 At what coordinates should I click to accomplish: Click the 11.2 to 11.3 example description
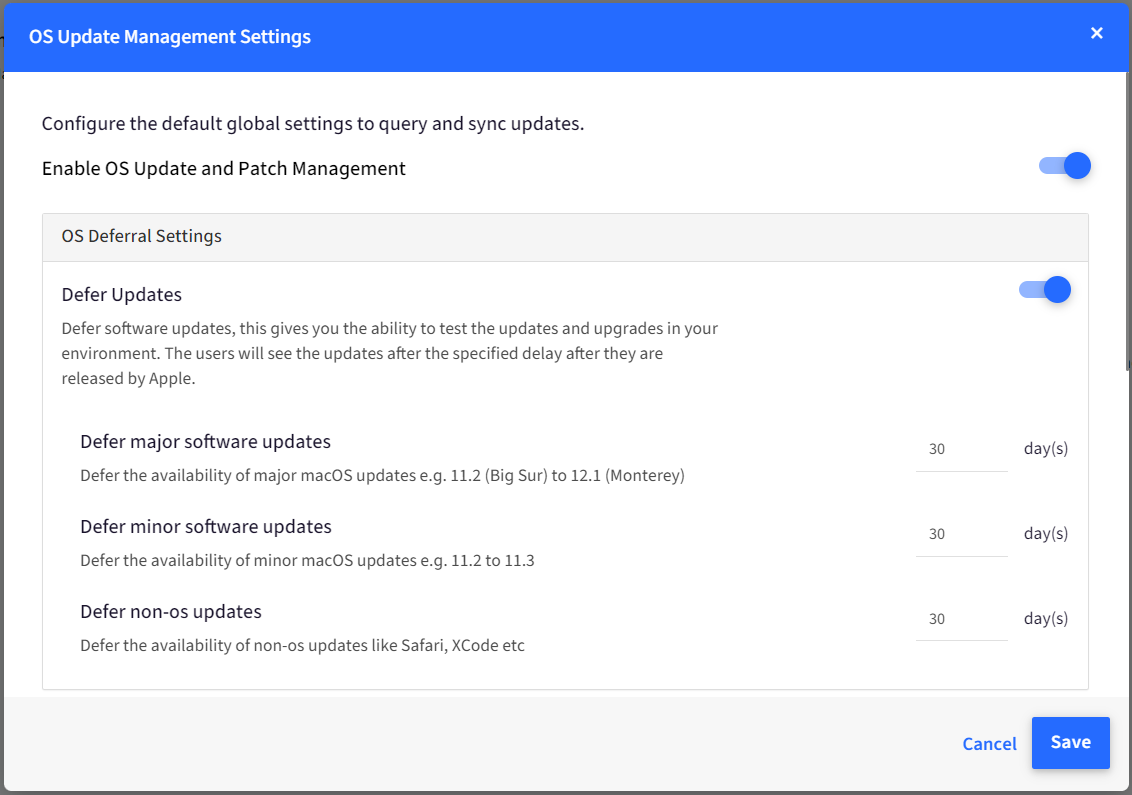pyautogui.click(x=307, y=561)
